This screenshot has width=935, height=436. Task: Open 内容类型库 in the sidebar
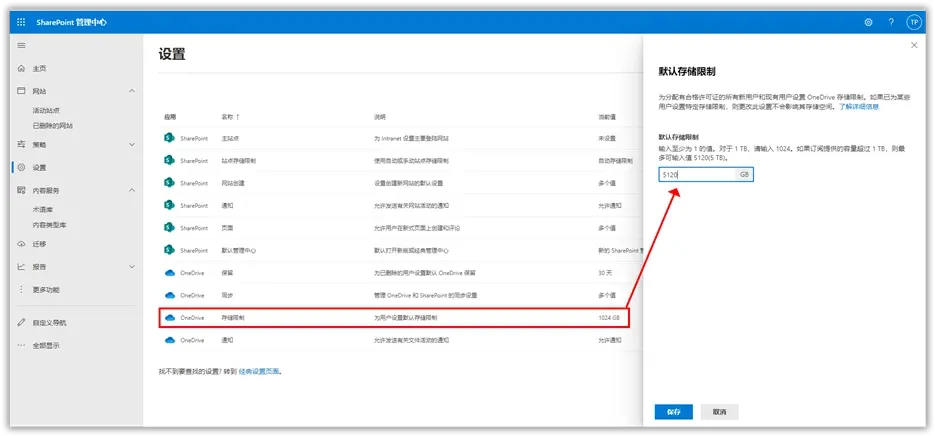(x=49, y=225)
